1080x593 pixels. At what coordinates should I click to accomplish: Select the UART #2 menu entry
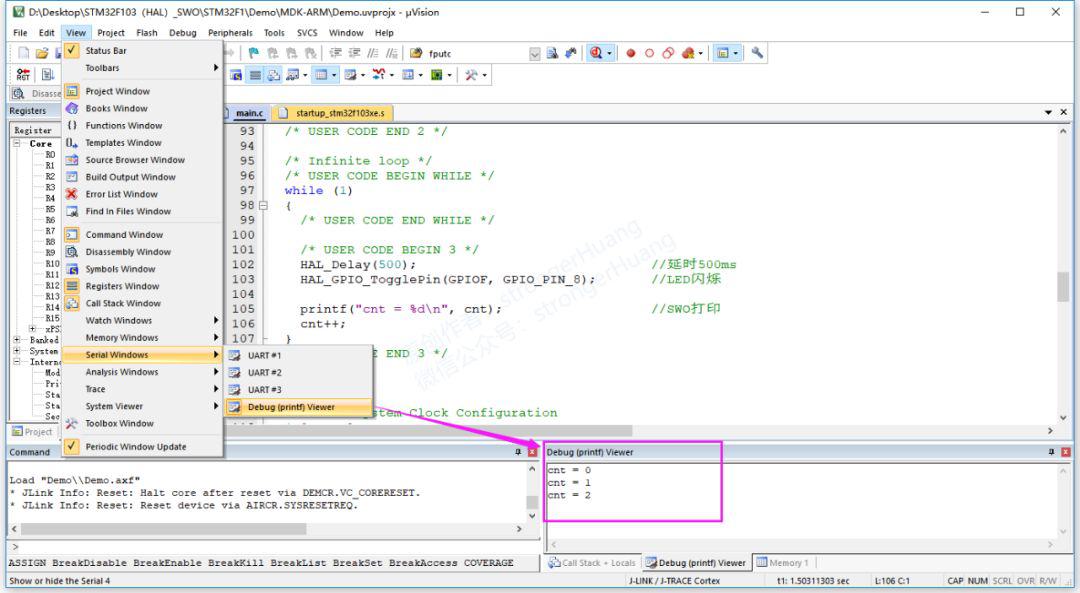click(299, 373)
